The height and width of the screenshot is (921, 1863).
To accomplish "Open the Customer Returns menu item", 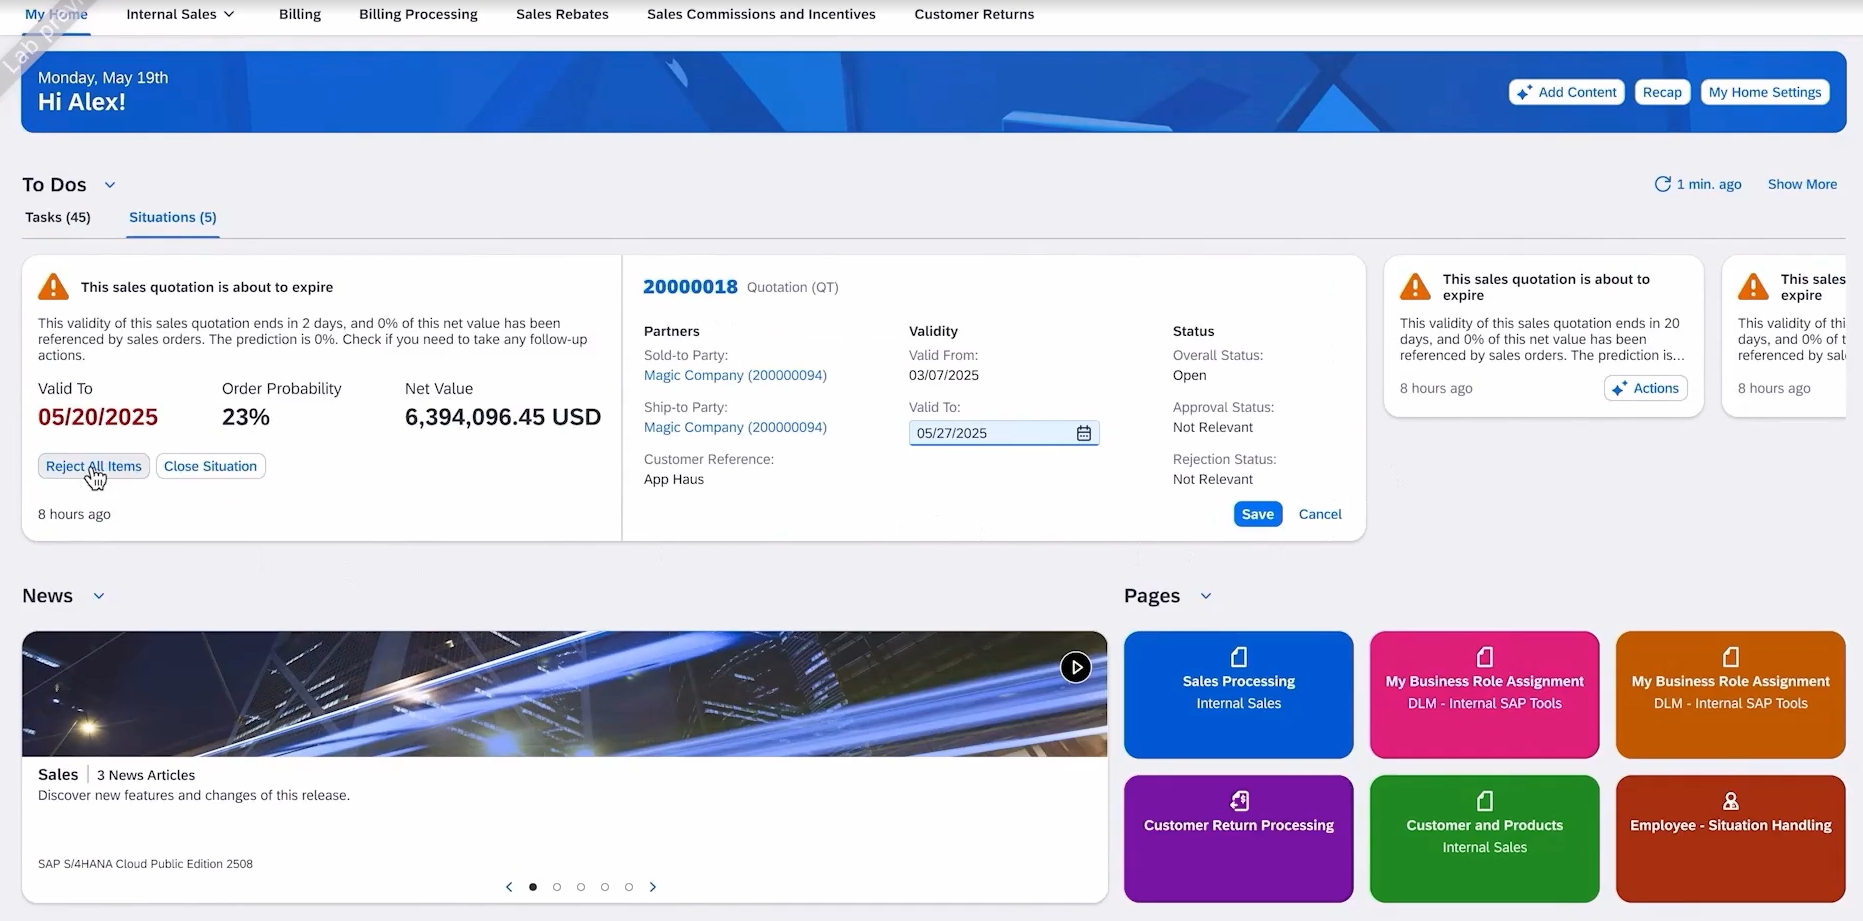I will 973,14.
